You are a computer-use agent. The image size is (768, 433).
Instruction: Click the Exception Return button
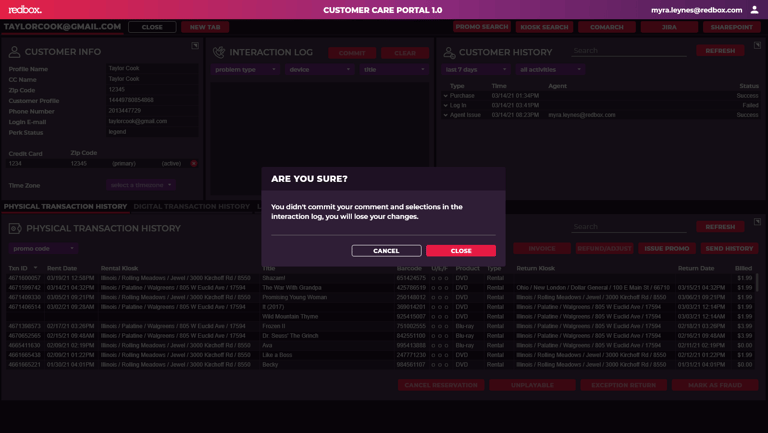(624, 385)
